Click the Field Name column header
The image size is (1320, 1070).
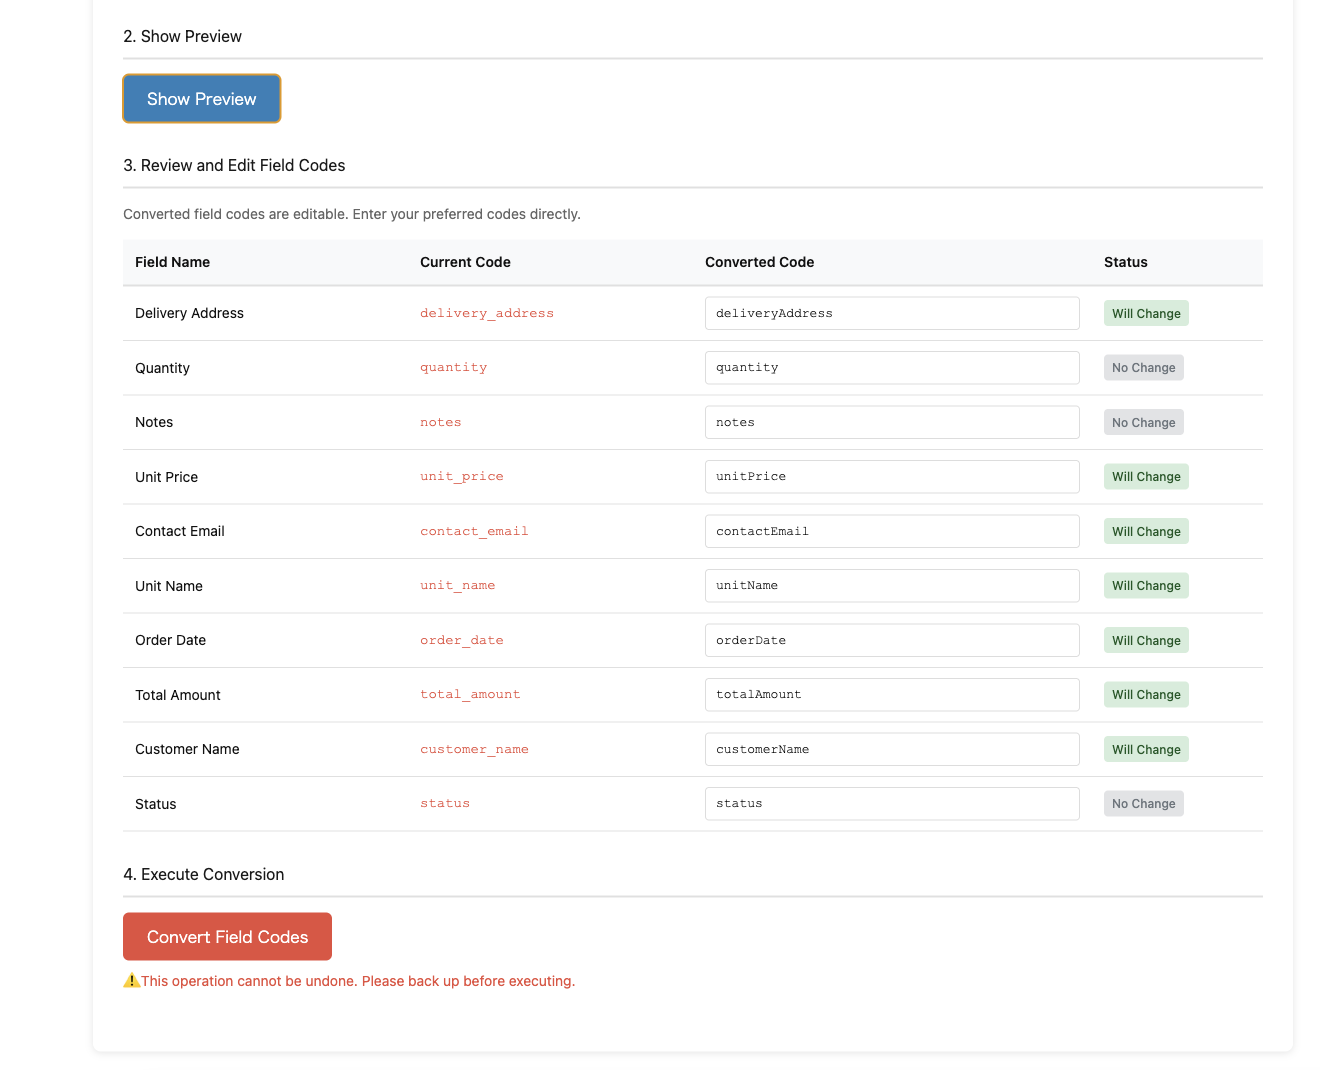(x=172, y=262)
